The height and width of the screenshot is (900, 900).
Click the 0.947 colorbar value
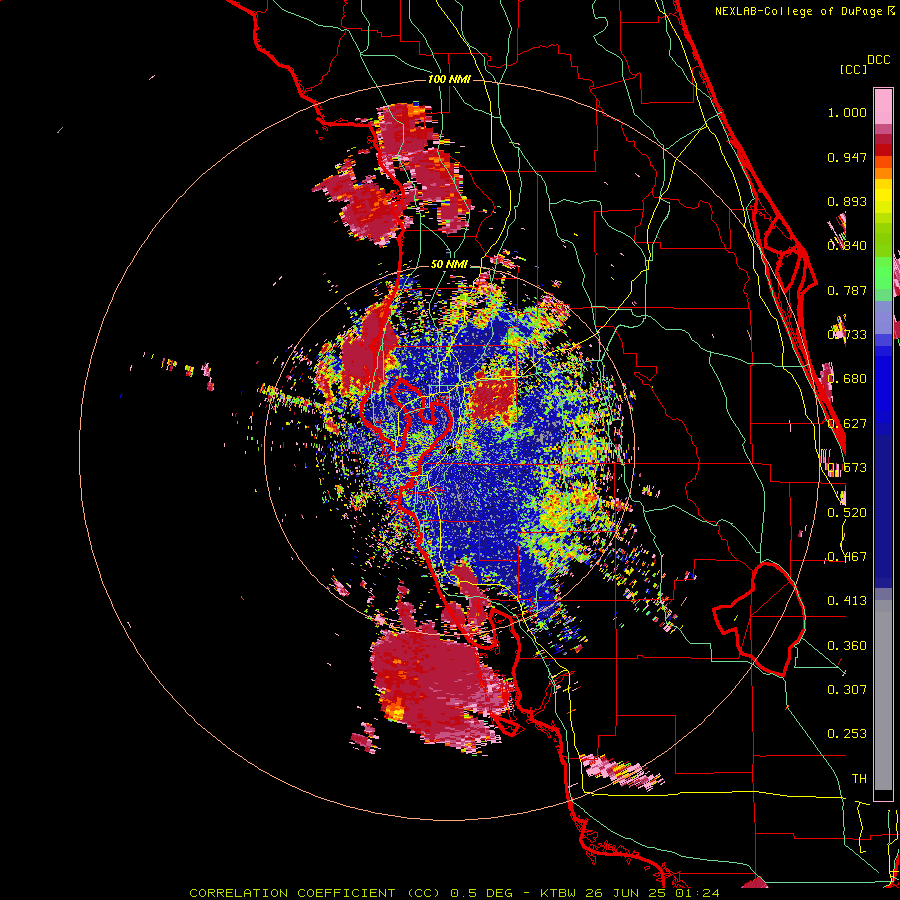[847, 157]
